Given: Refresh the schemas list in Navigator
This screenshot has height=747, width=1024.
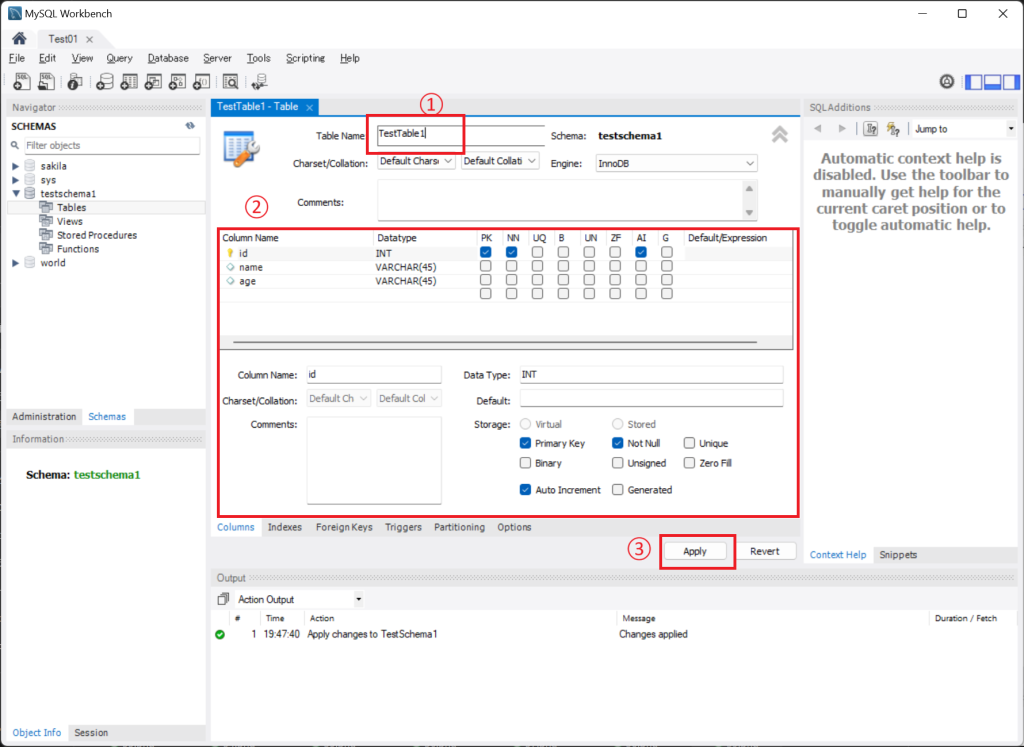Looking at the screenshot, I should [190, 127].
